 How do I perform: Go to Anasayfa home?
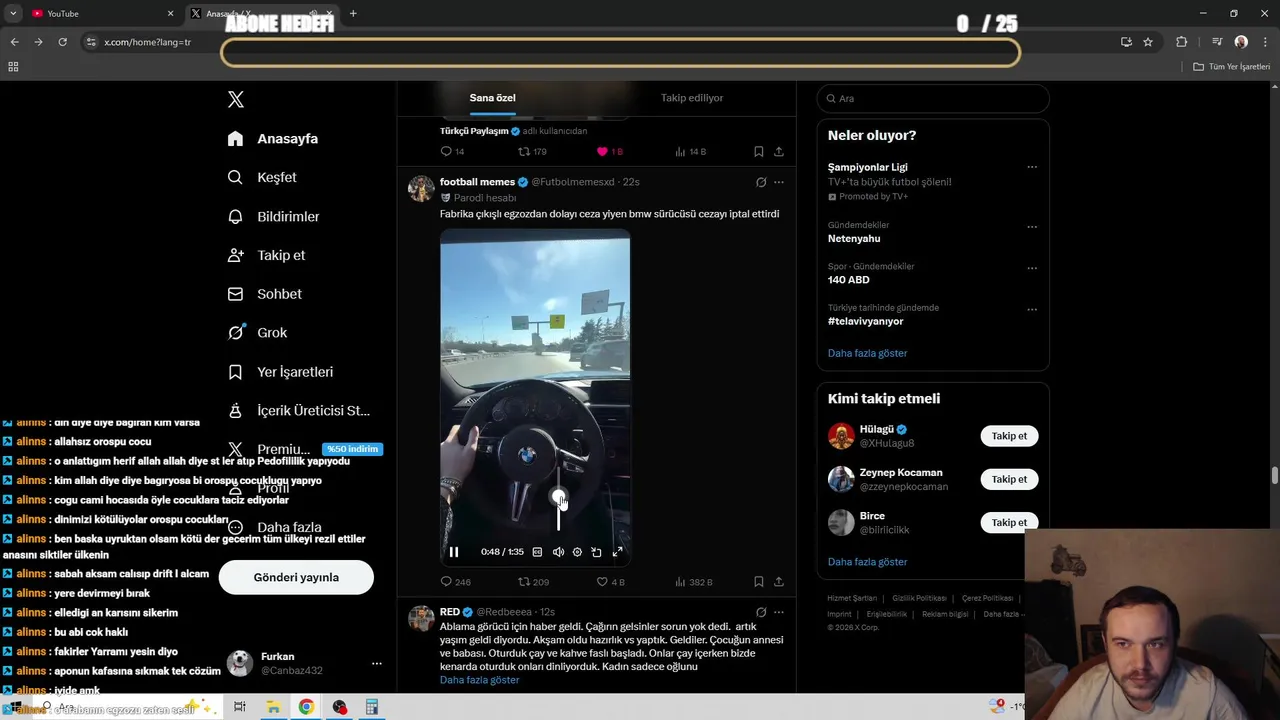(273, 138)
